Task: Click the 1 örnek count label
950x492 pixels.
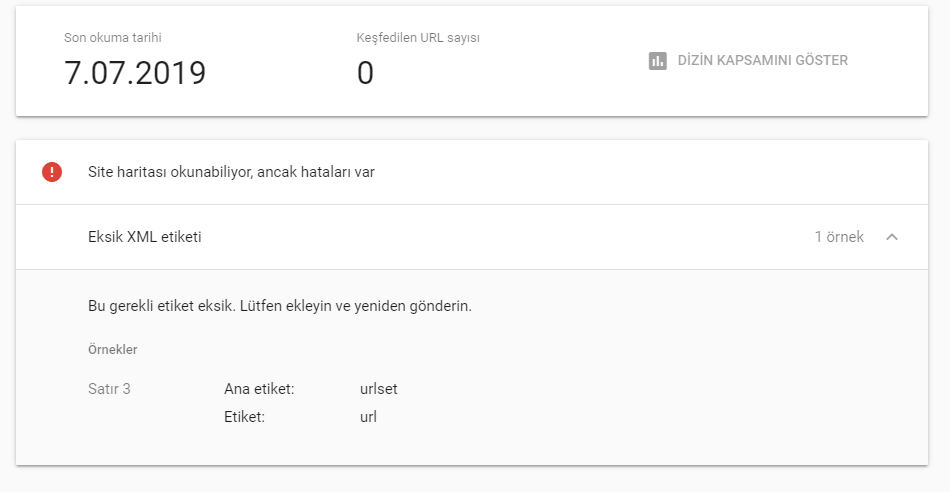Action: tap(839, 237)
